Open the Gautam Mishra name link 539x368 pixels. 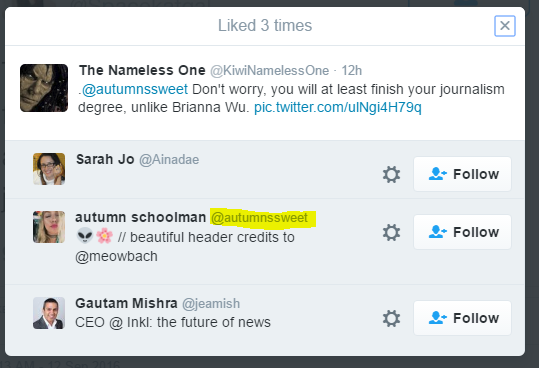click(126, 303)
